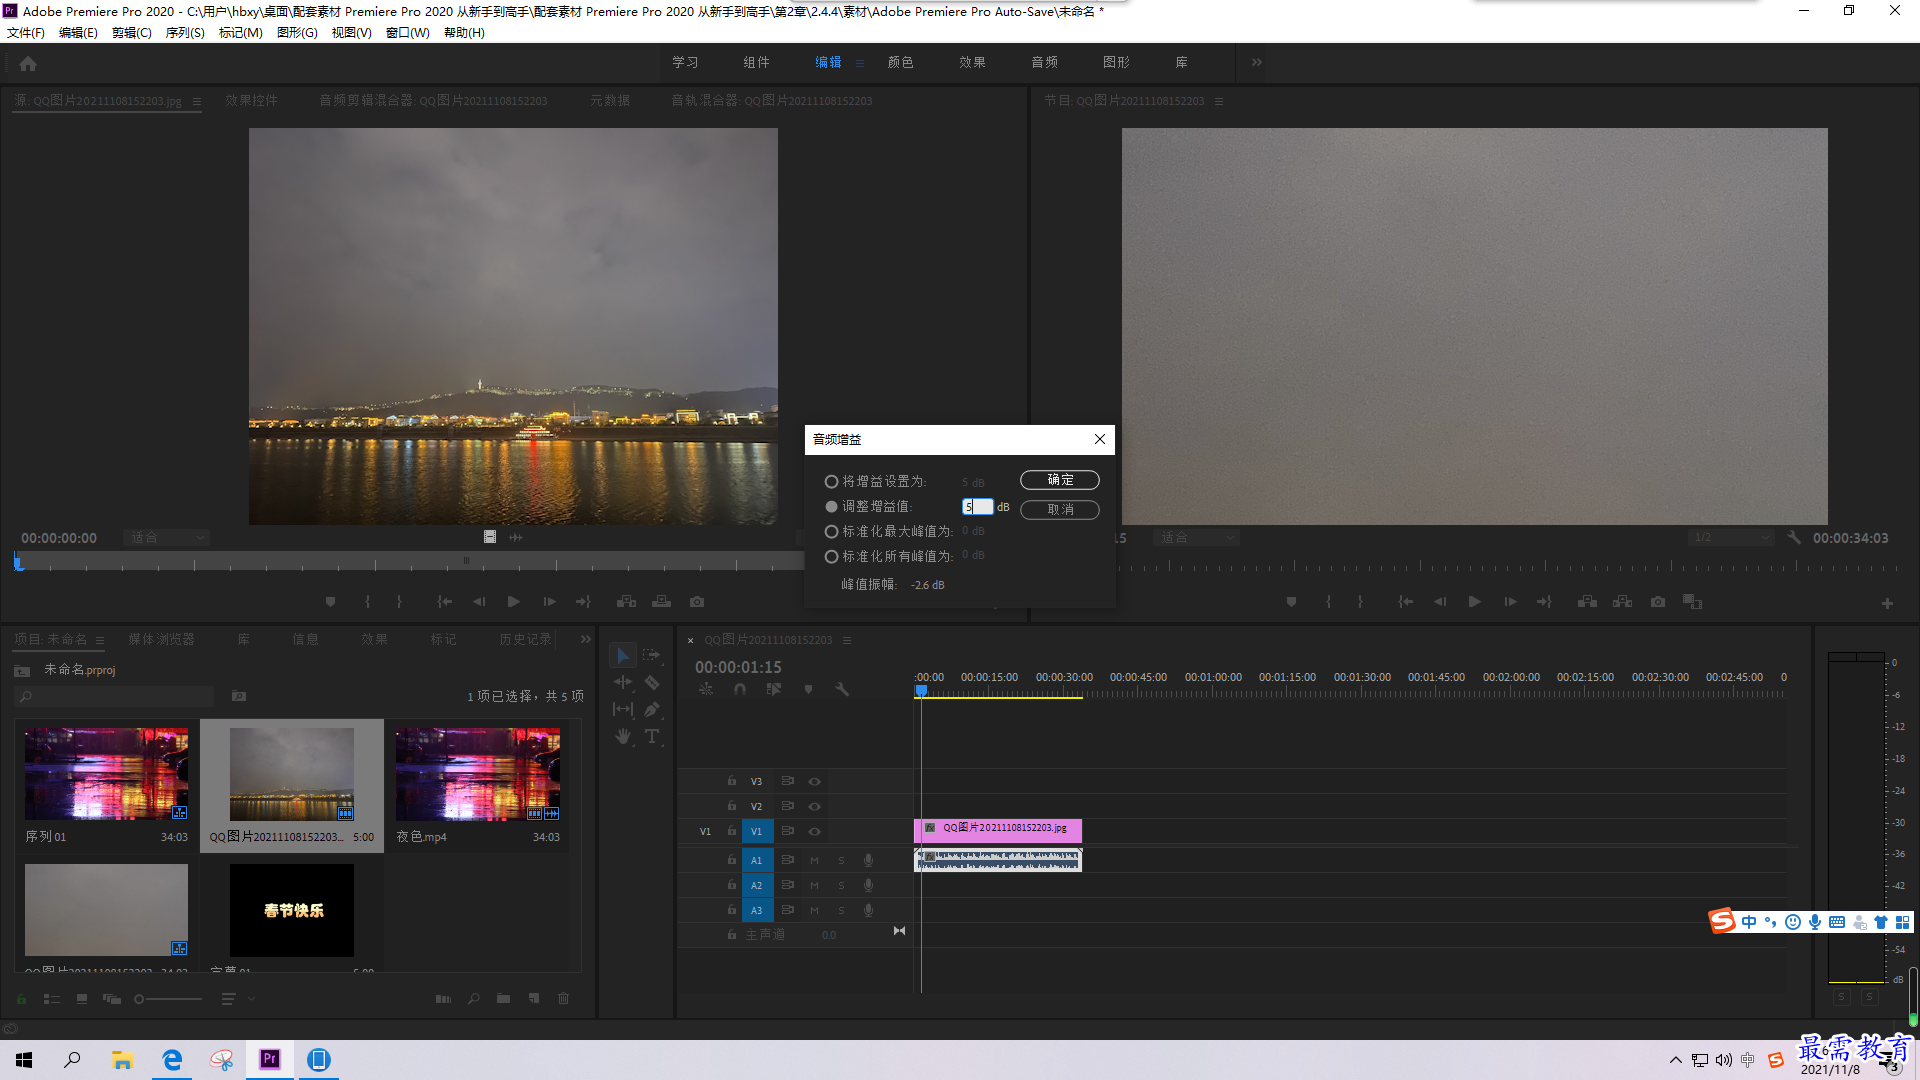This screenshot has width=1920, height=1080.
Task: Open sort icons dropdown arrow in project footer
Action: [251, 998]
